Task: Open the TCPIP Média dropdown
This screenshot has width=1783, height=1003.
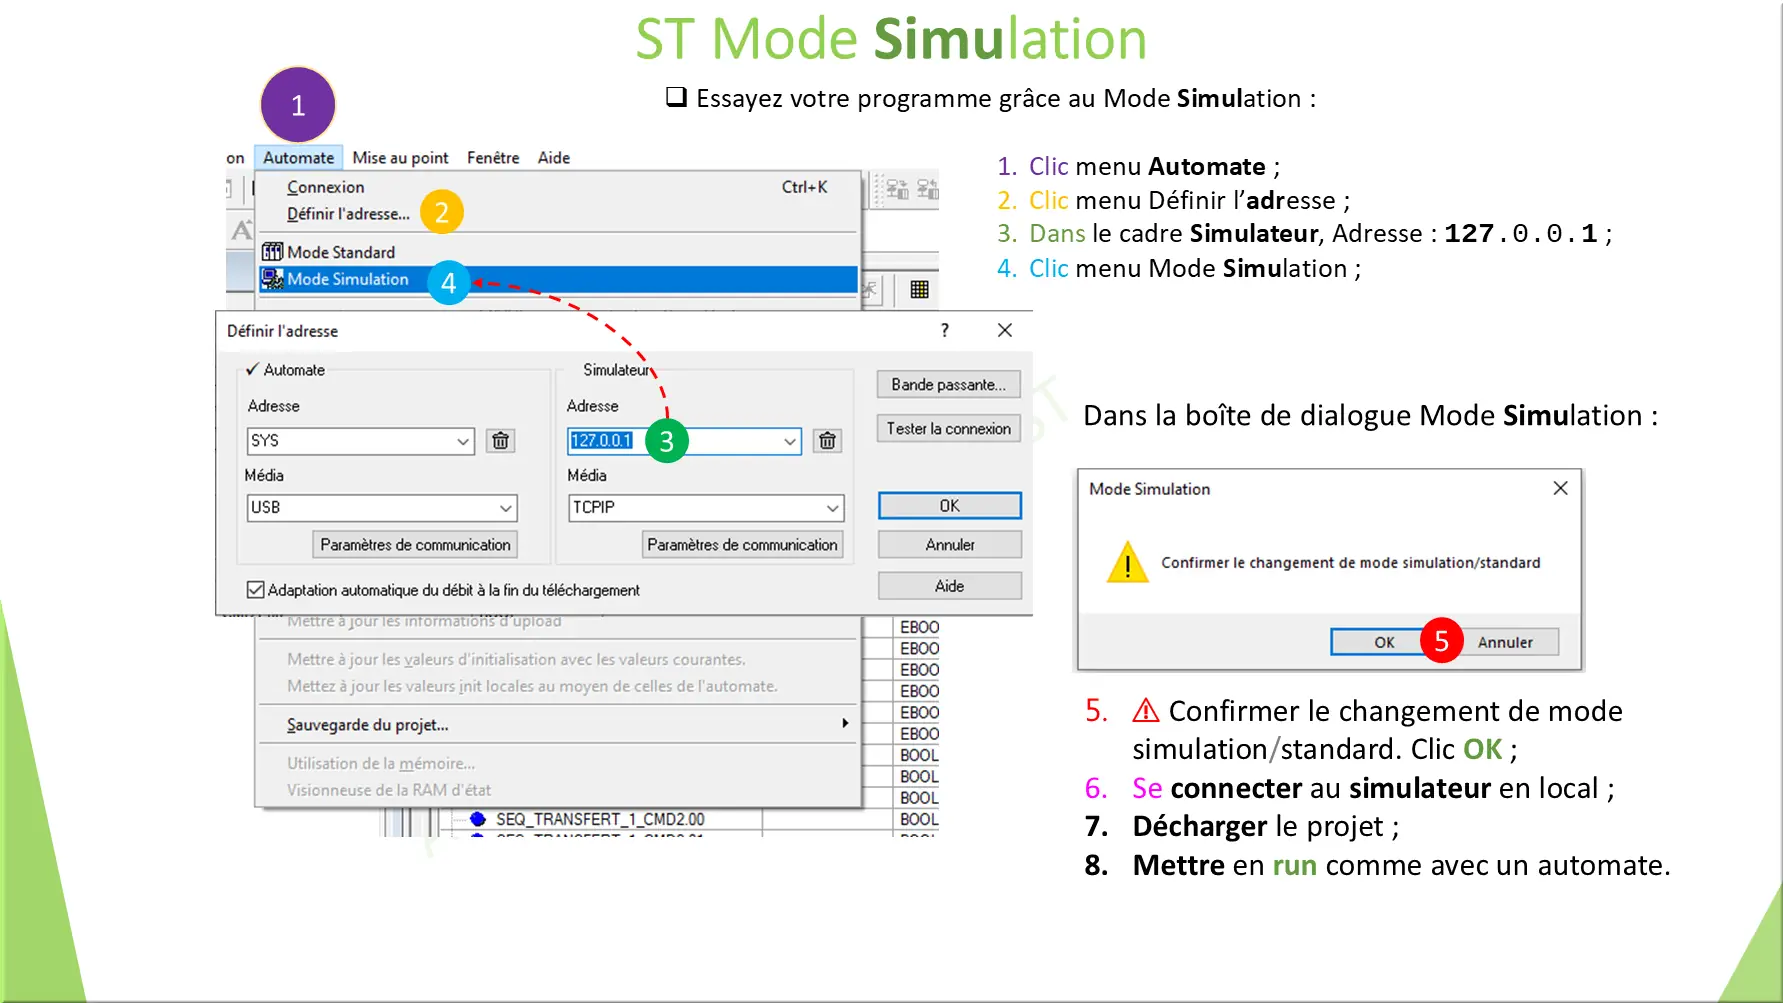Action: pos(832,507)
